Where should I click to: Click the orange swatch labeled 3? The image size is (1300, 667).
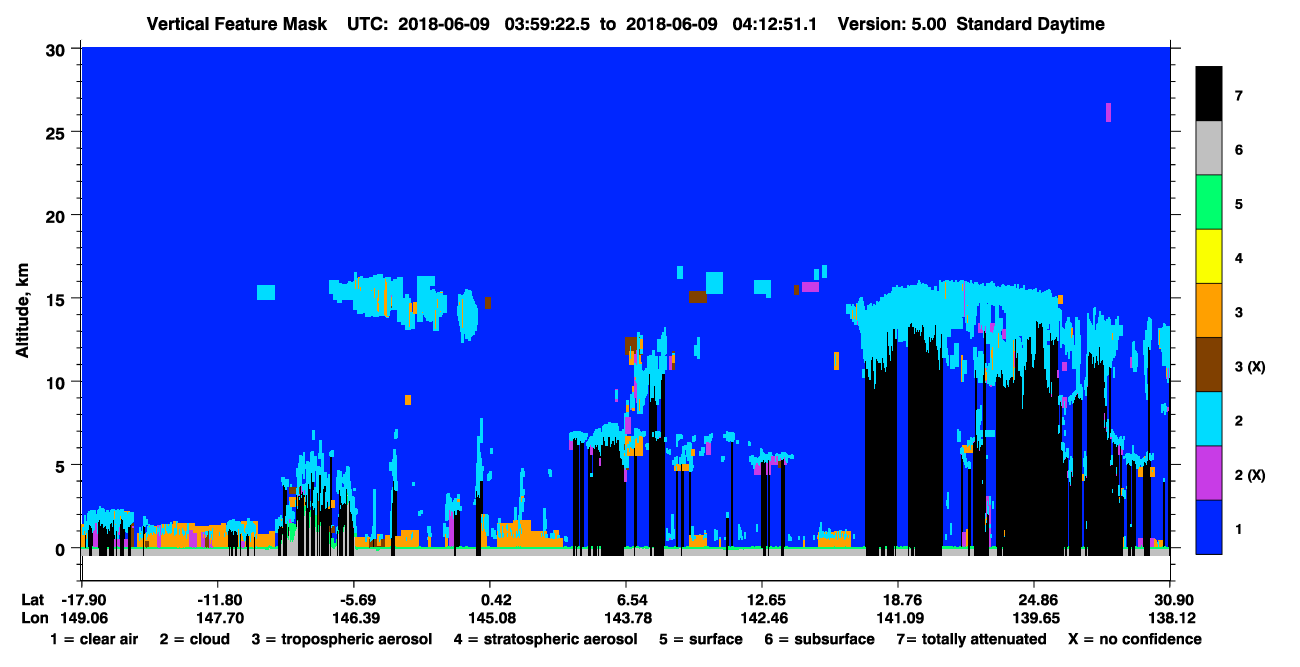tap(1209, 310)
